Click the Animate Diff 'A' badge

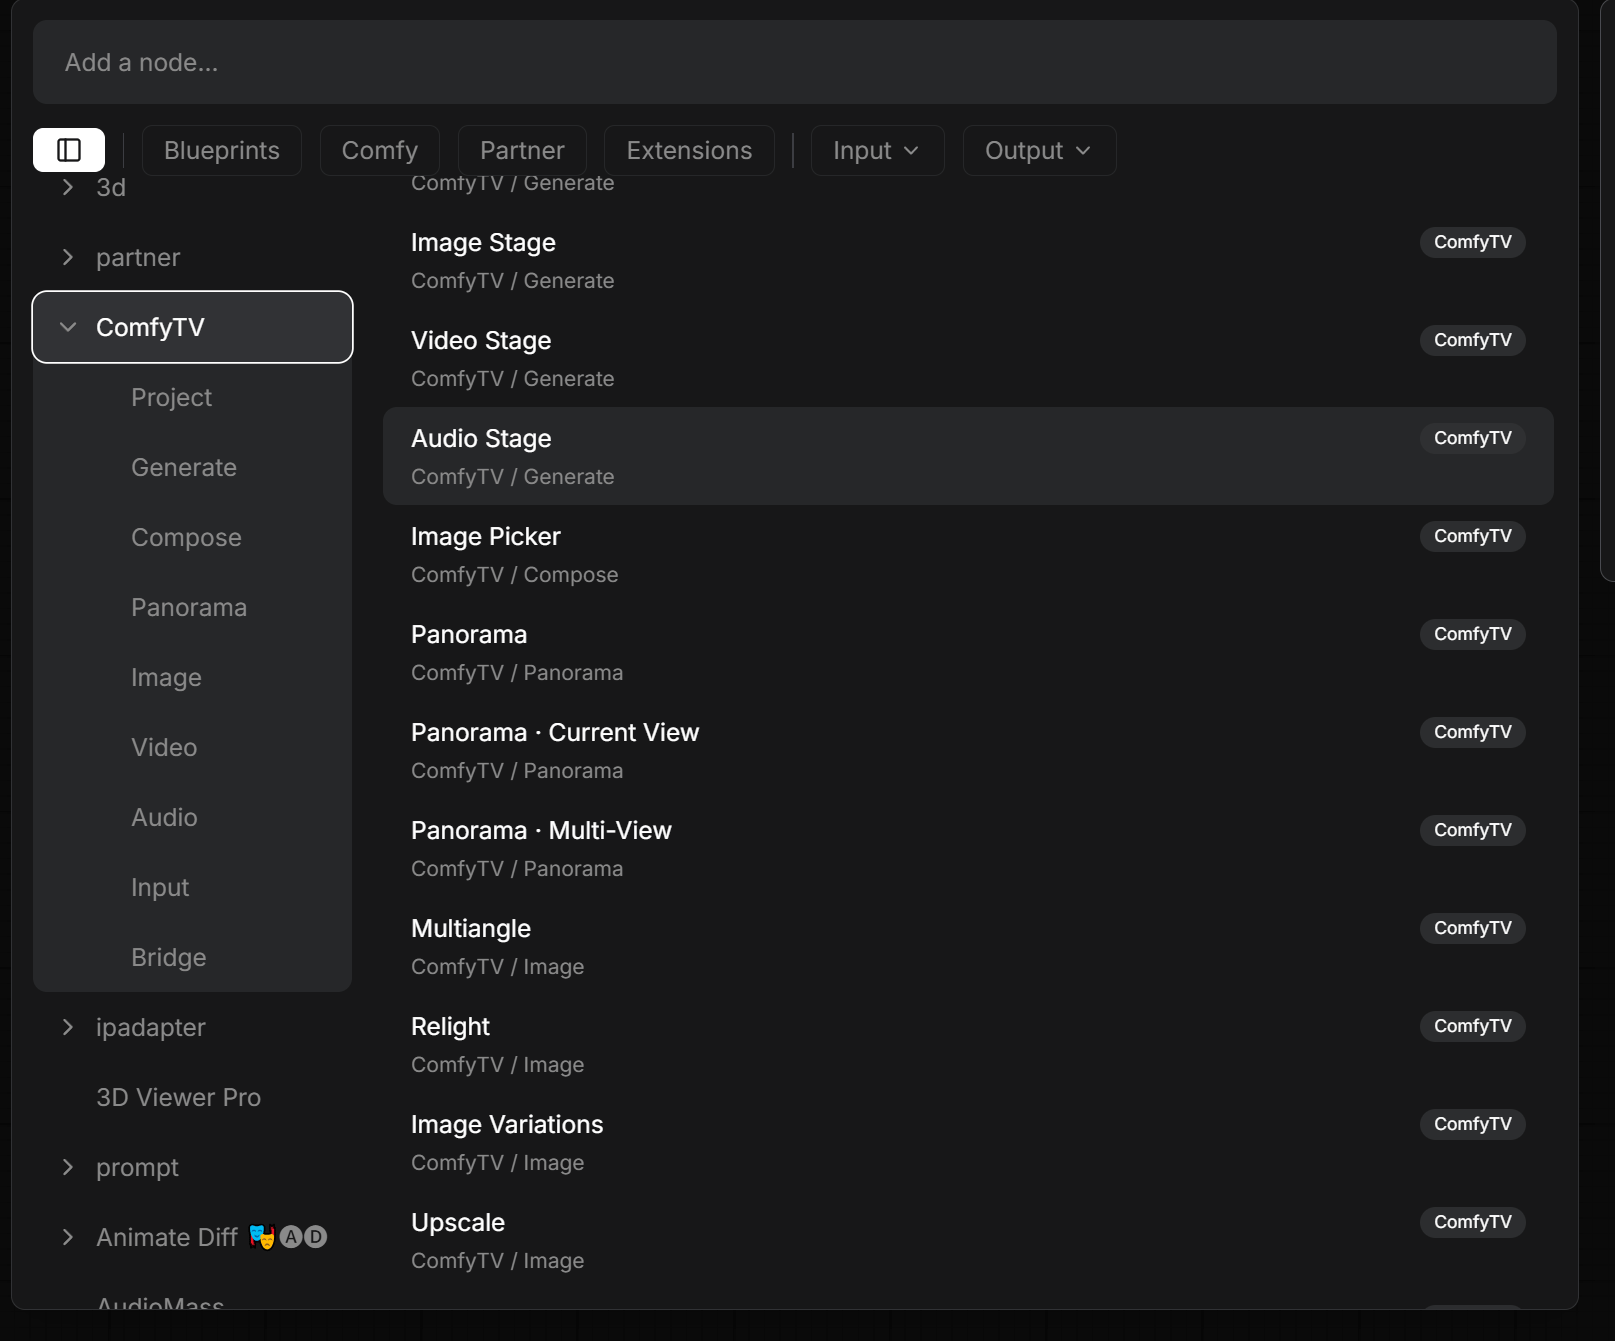[291, 1237]
